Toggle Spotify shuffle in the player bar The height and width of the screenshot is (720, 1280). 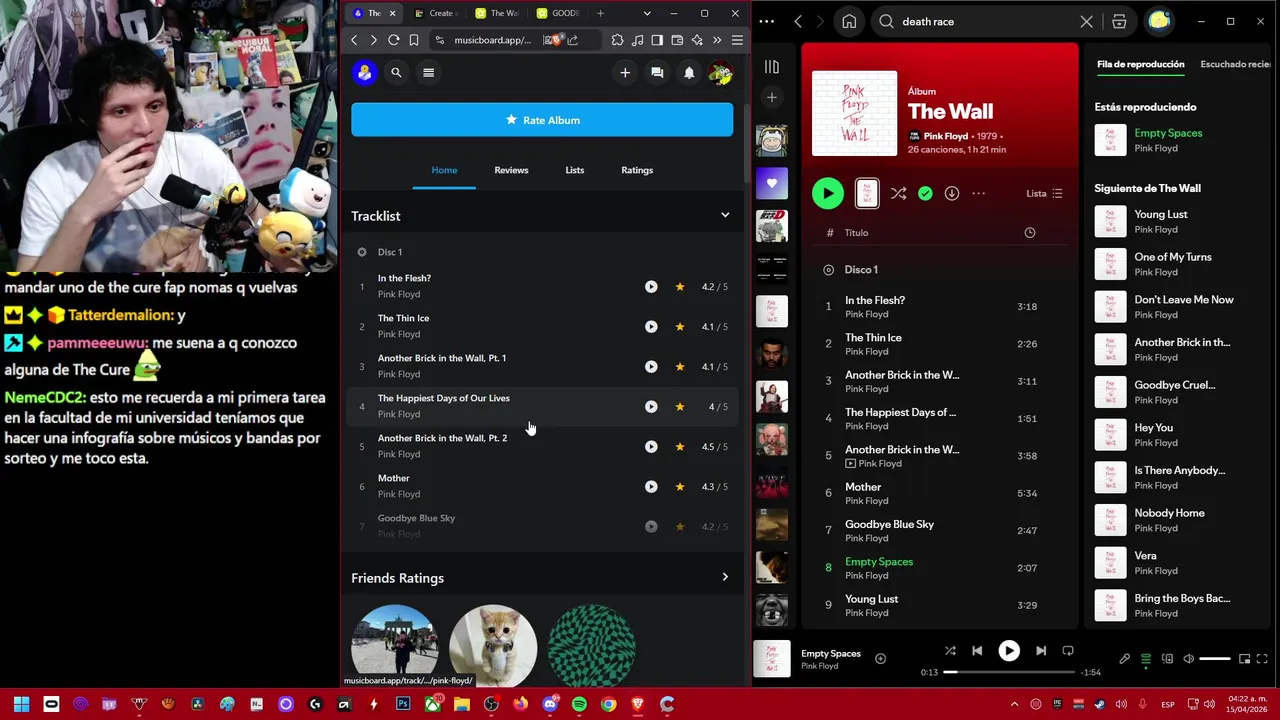tap(950, 650)
